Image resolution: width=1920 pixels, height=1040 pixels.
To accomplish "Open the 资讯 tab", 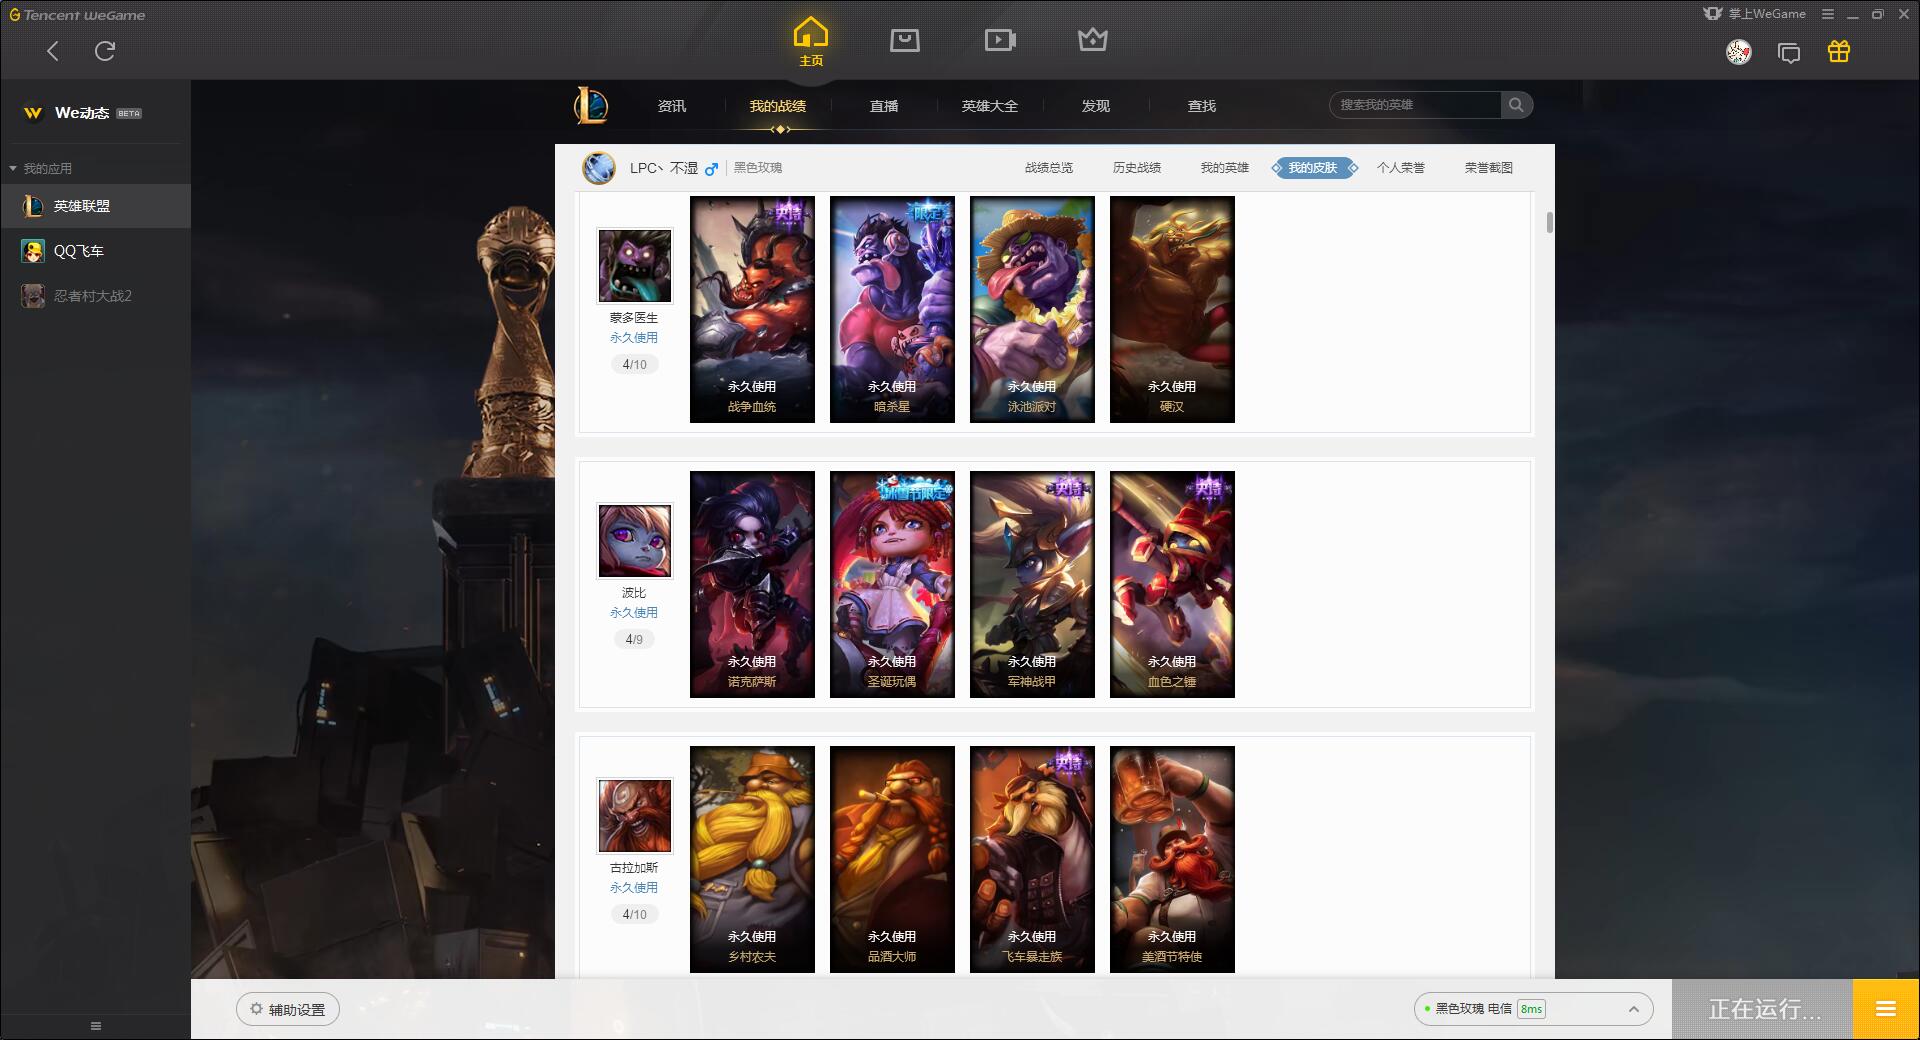I will pyautogui.click(x=672, y=106).
